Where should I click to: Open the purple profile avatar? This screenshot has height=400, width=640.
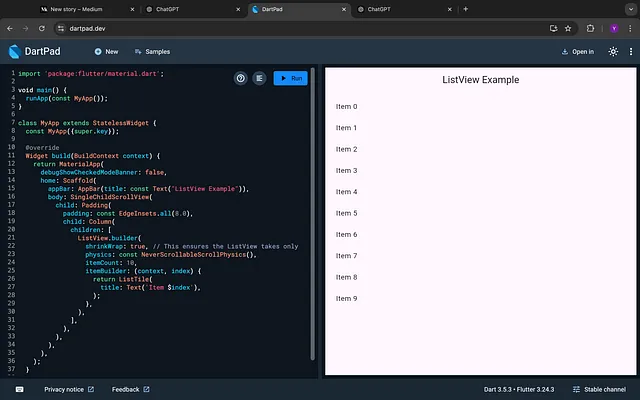[614, 28]
